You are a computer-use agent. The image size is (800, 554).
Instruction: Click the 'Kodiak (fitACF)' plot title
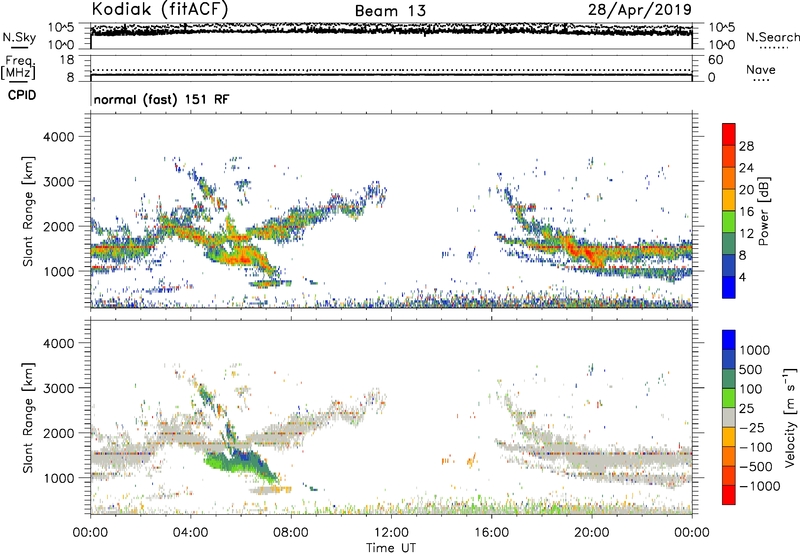click(x=160, y=9)
